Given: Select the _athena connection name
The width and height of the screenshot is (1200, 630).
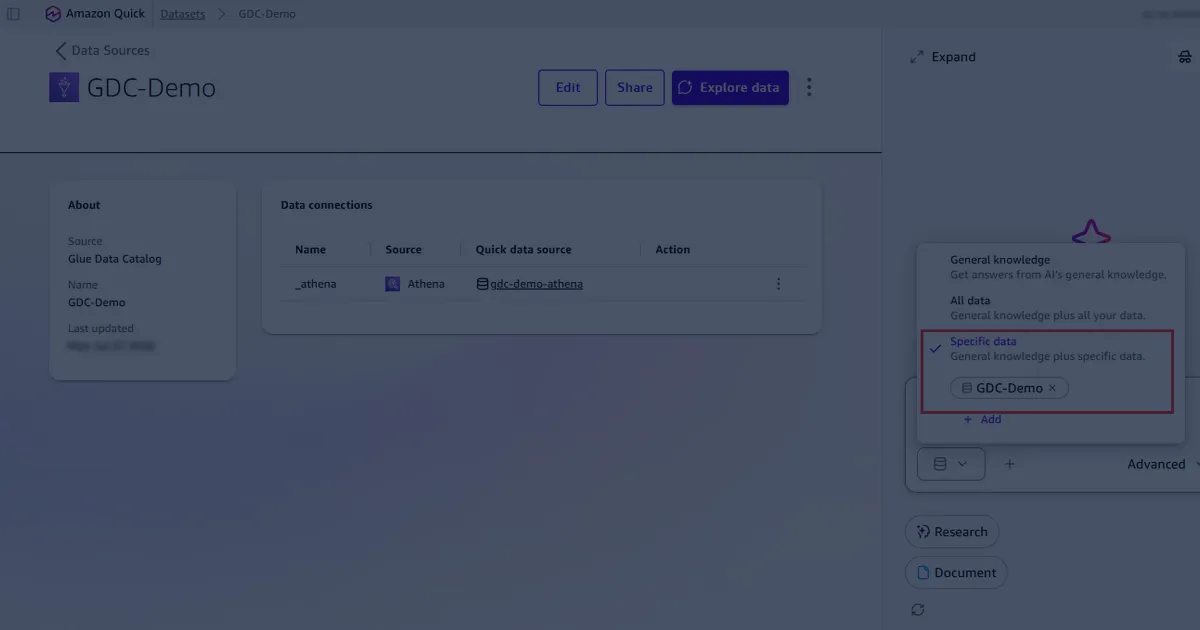Looking at the screenshot, I should [x=316, y=284].
